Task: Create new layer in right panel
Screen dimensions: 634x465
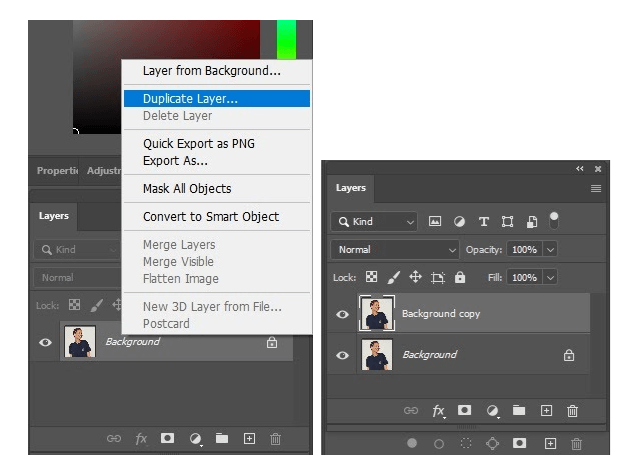Action: point(546,411)
